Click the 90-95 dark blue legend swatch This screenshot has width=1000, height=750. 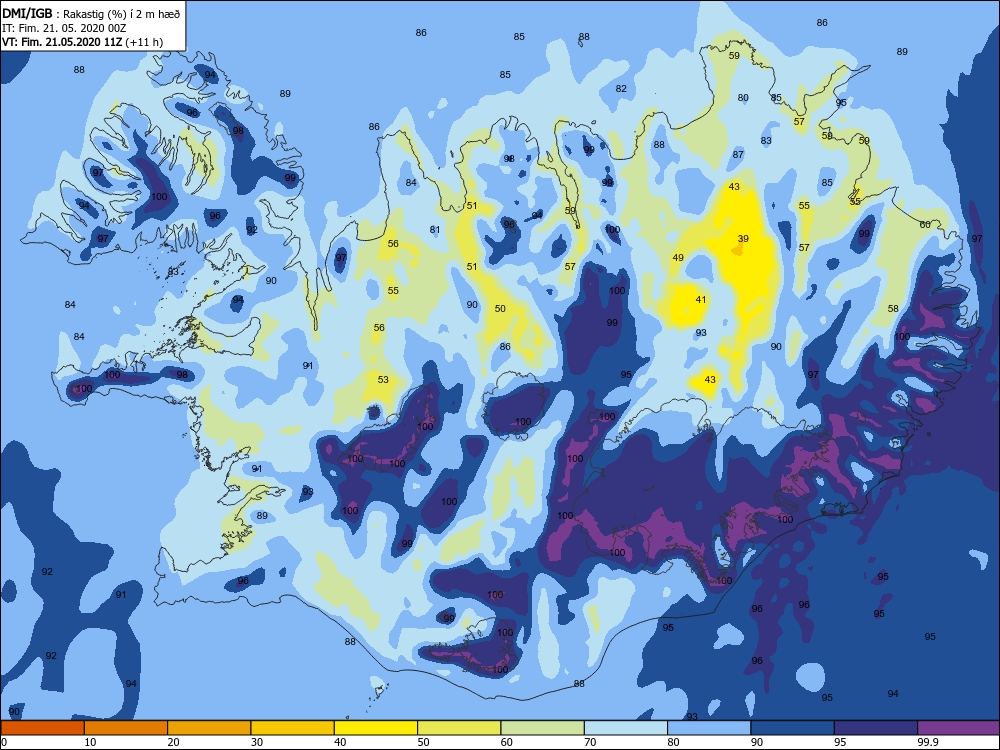pos(793,728)
